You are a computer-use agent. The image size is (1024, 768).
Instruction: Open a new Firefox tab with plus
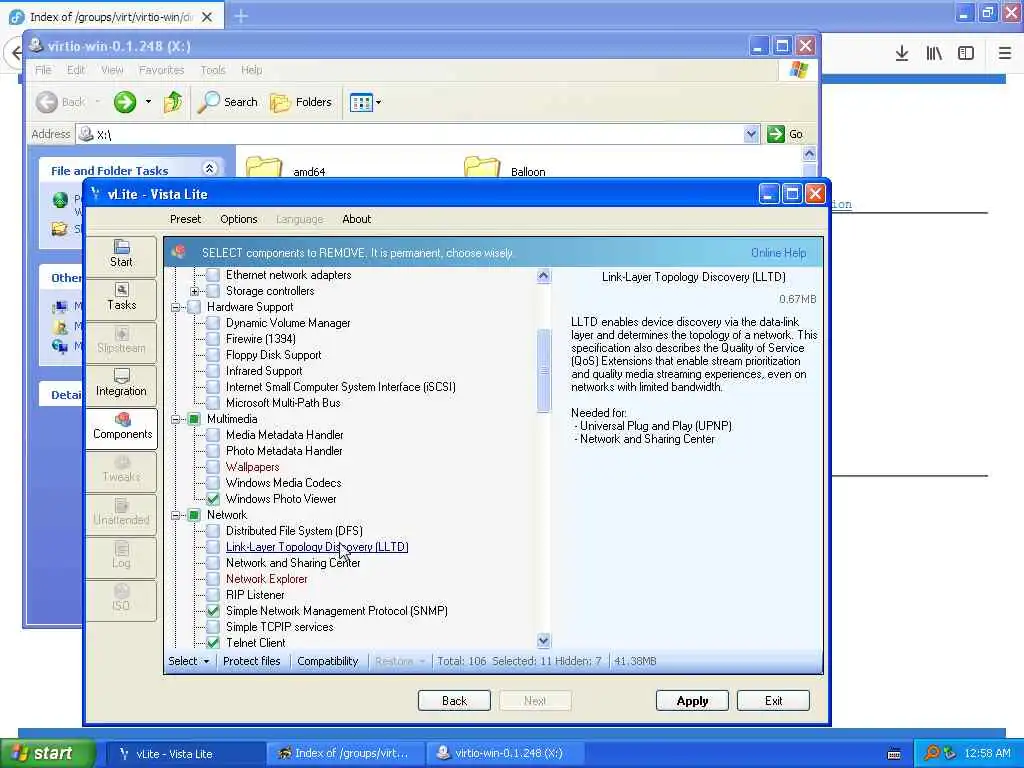tap(241, 16)
